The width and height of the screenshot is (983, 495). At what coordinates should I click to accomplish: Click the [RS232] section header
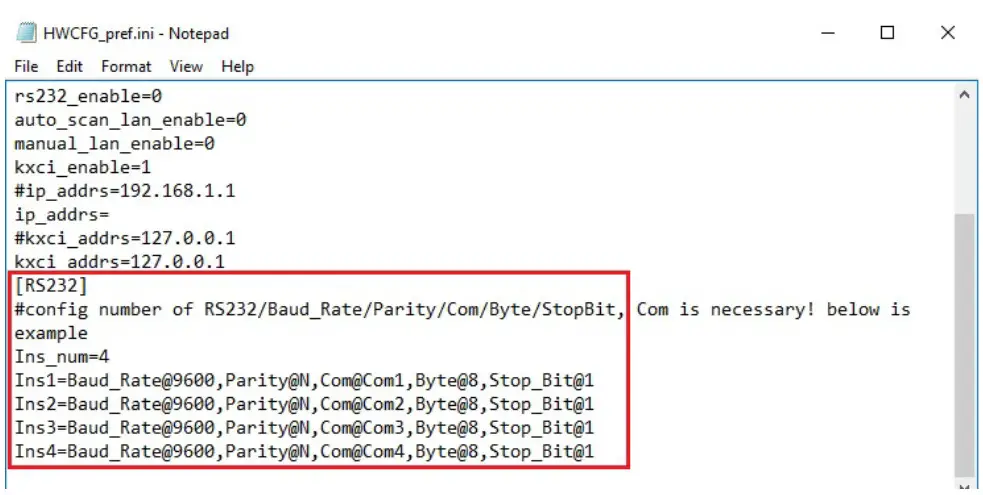coord(51,286)
